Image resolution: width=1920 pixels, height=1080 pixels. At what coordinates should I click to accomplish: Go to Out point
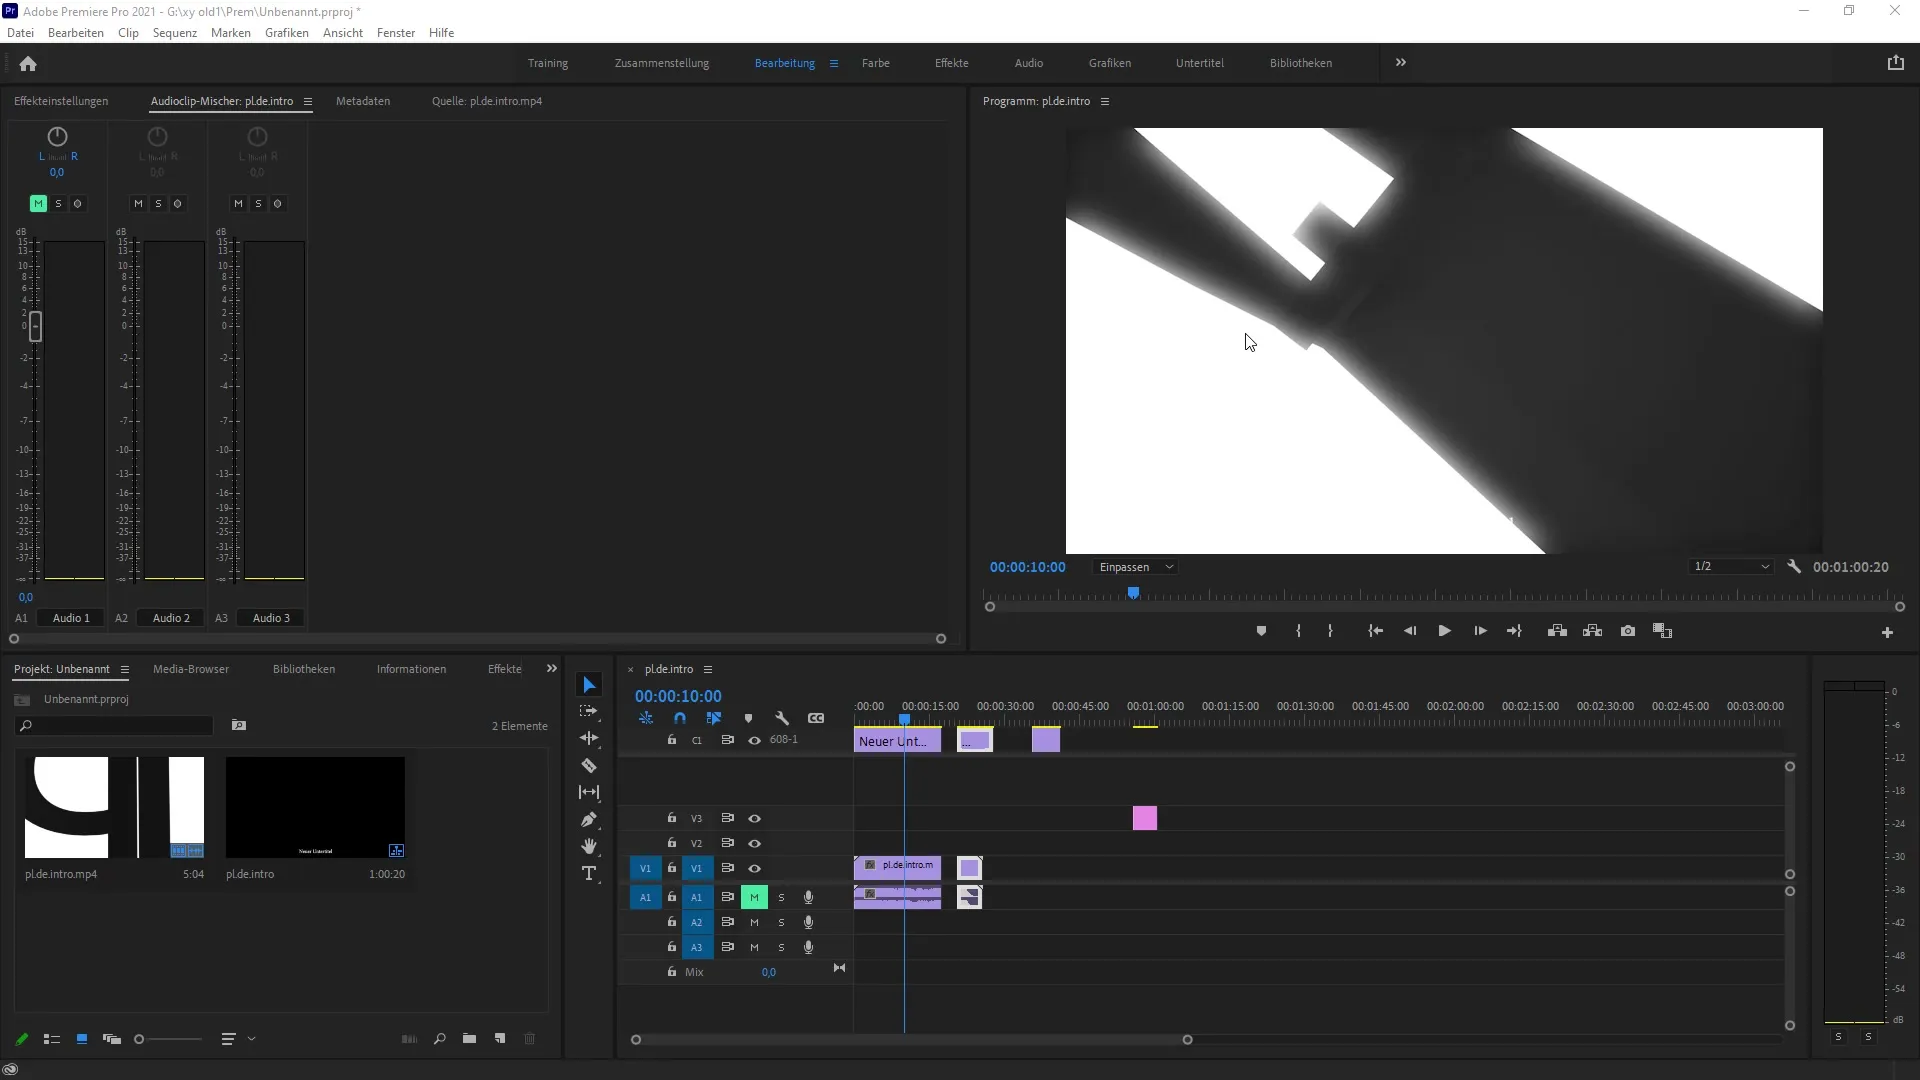tap(1514, 631)
